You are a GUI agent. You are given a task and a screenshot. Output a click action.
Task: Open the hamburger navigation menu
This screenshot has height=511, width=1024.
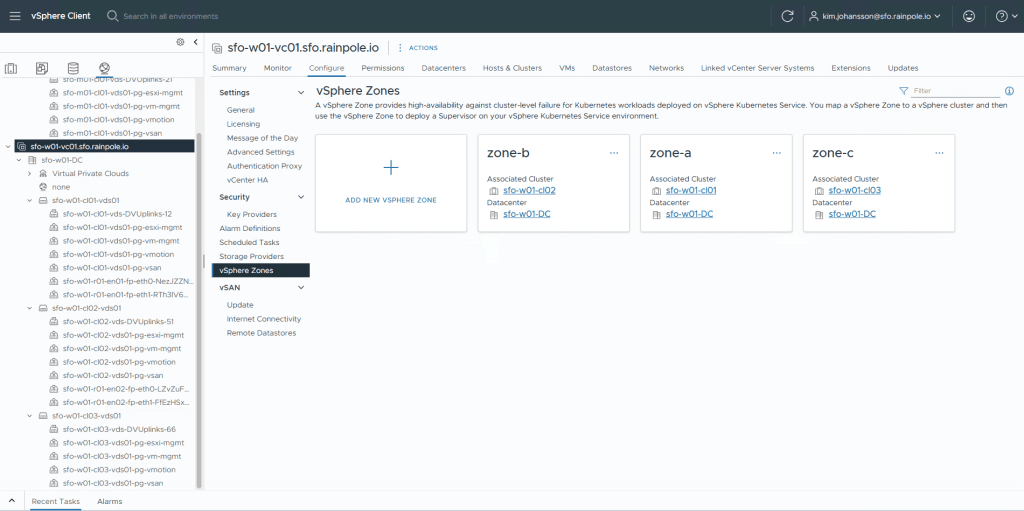click(x=15, y=16)
